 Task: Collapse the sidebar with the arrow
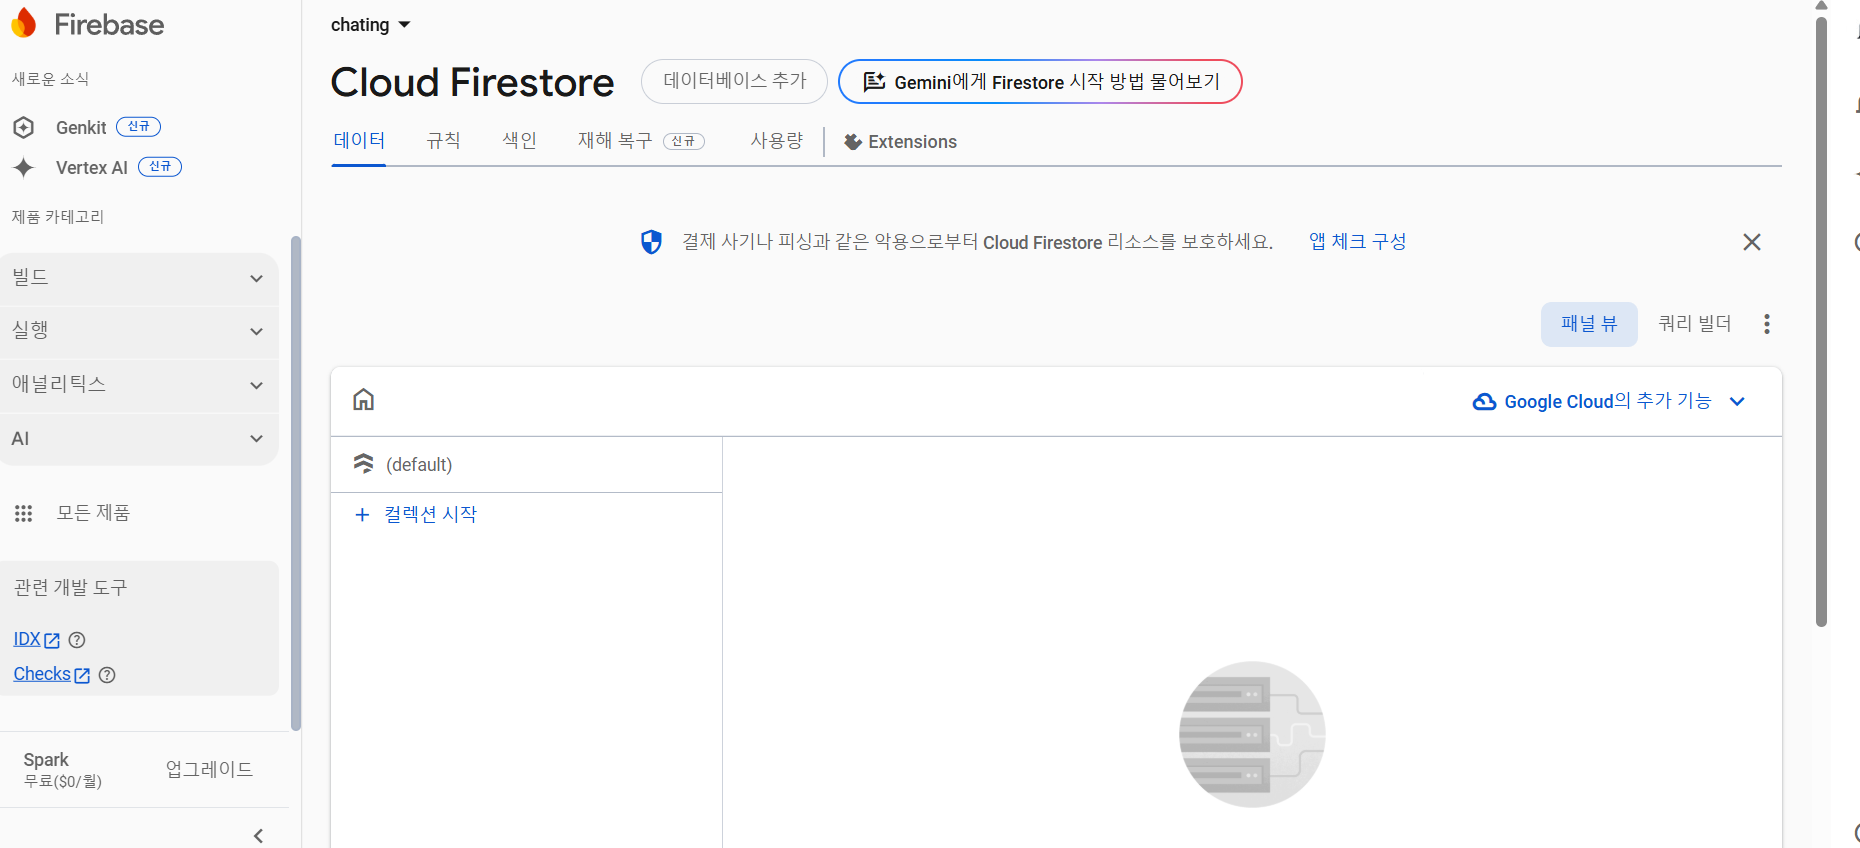click(x=259, y=836)
